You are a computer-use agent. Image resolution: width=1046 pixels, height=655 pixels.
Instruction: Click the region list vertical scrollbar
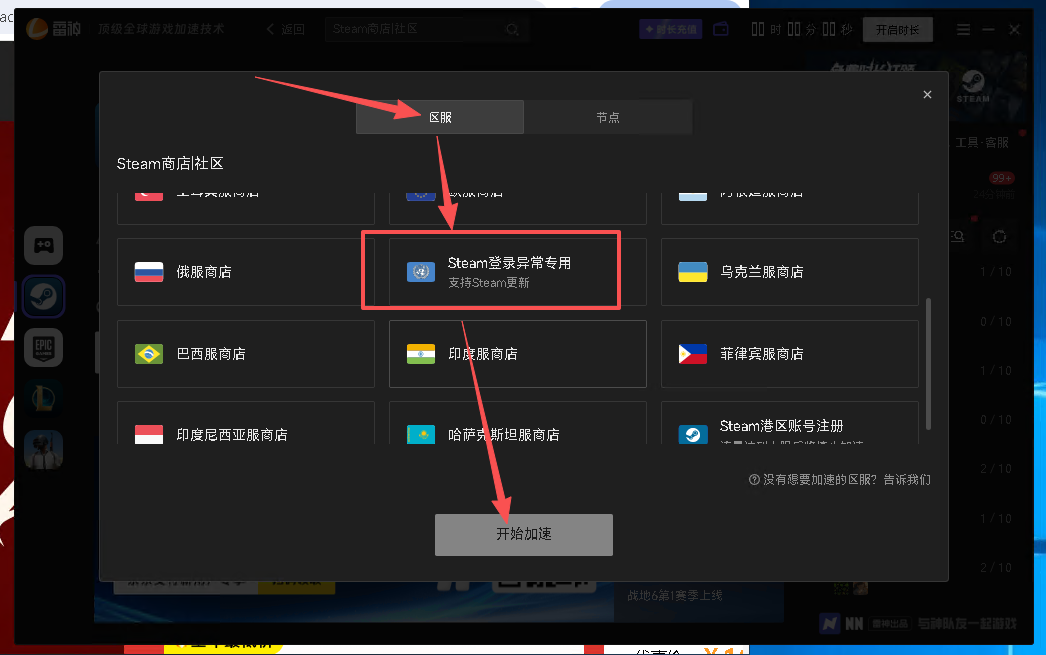click(929, 360)
